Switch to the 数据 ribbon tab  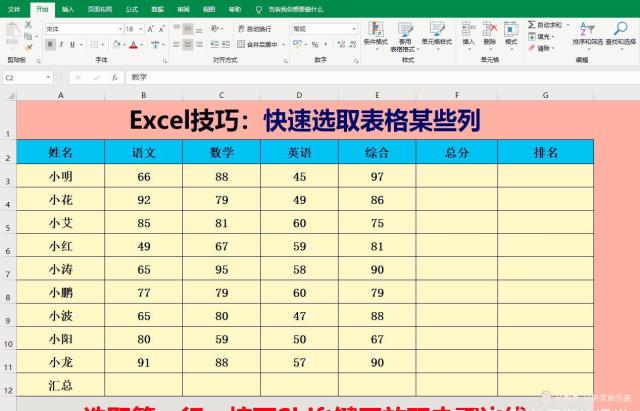coord(157,9)
